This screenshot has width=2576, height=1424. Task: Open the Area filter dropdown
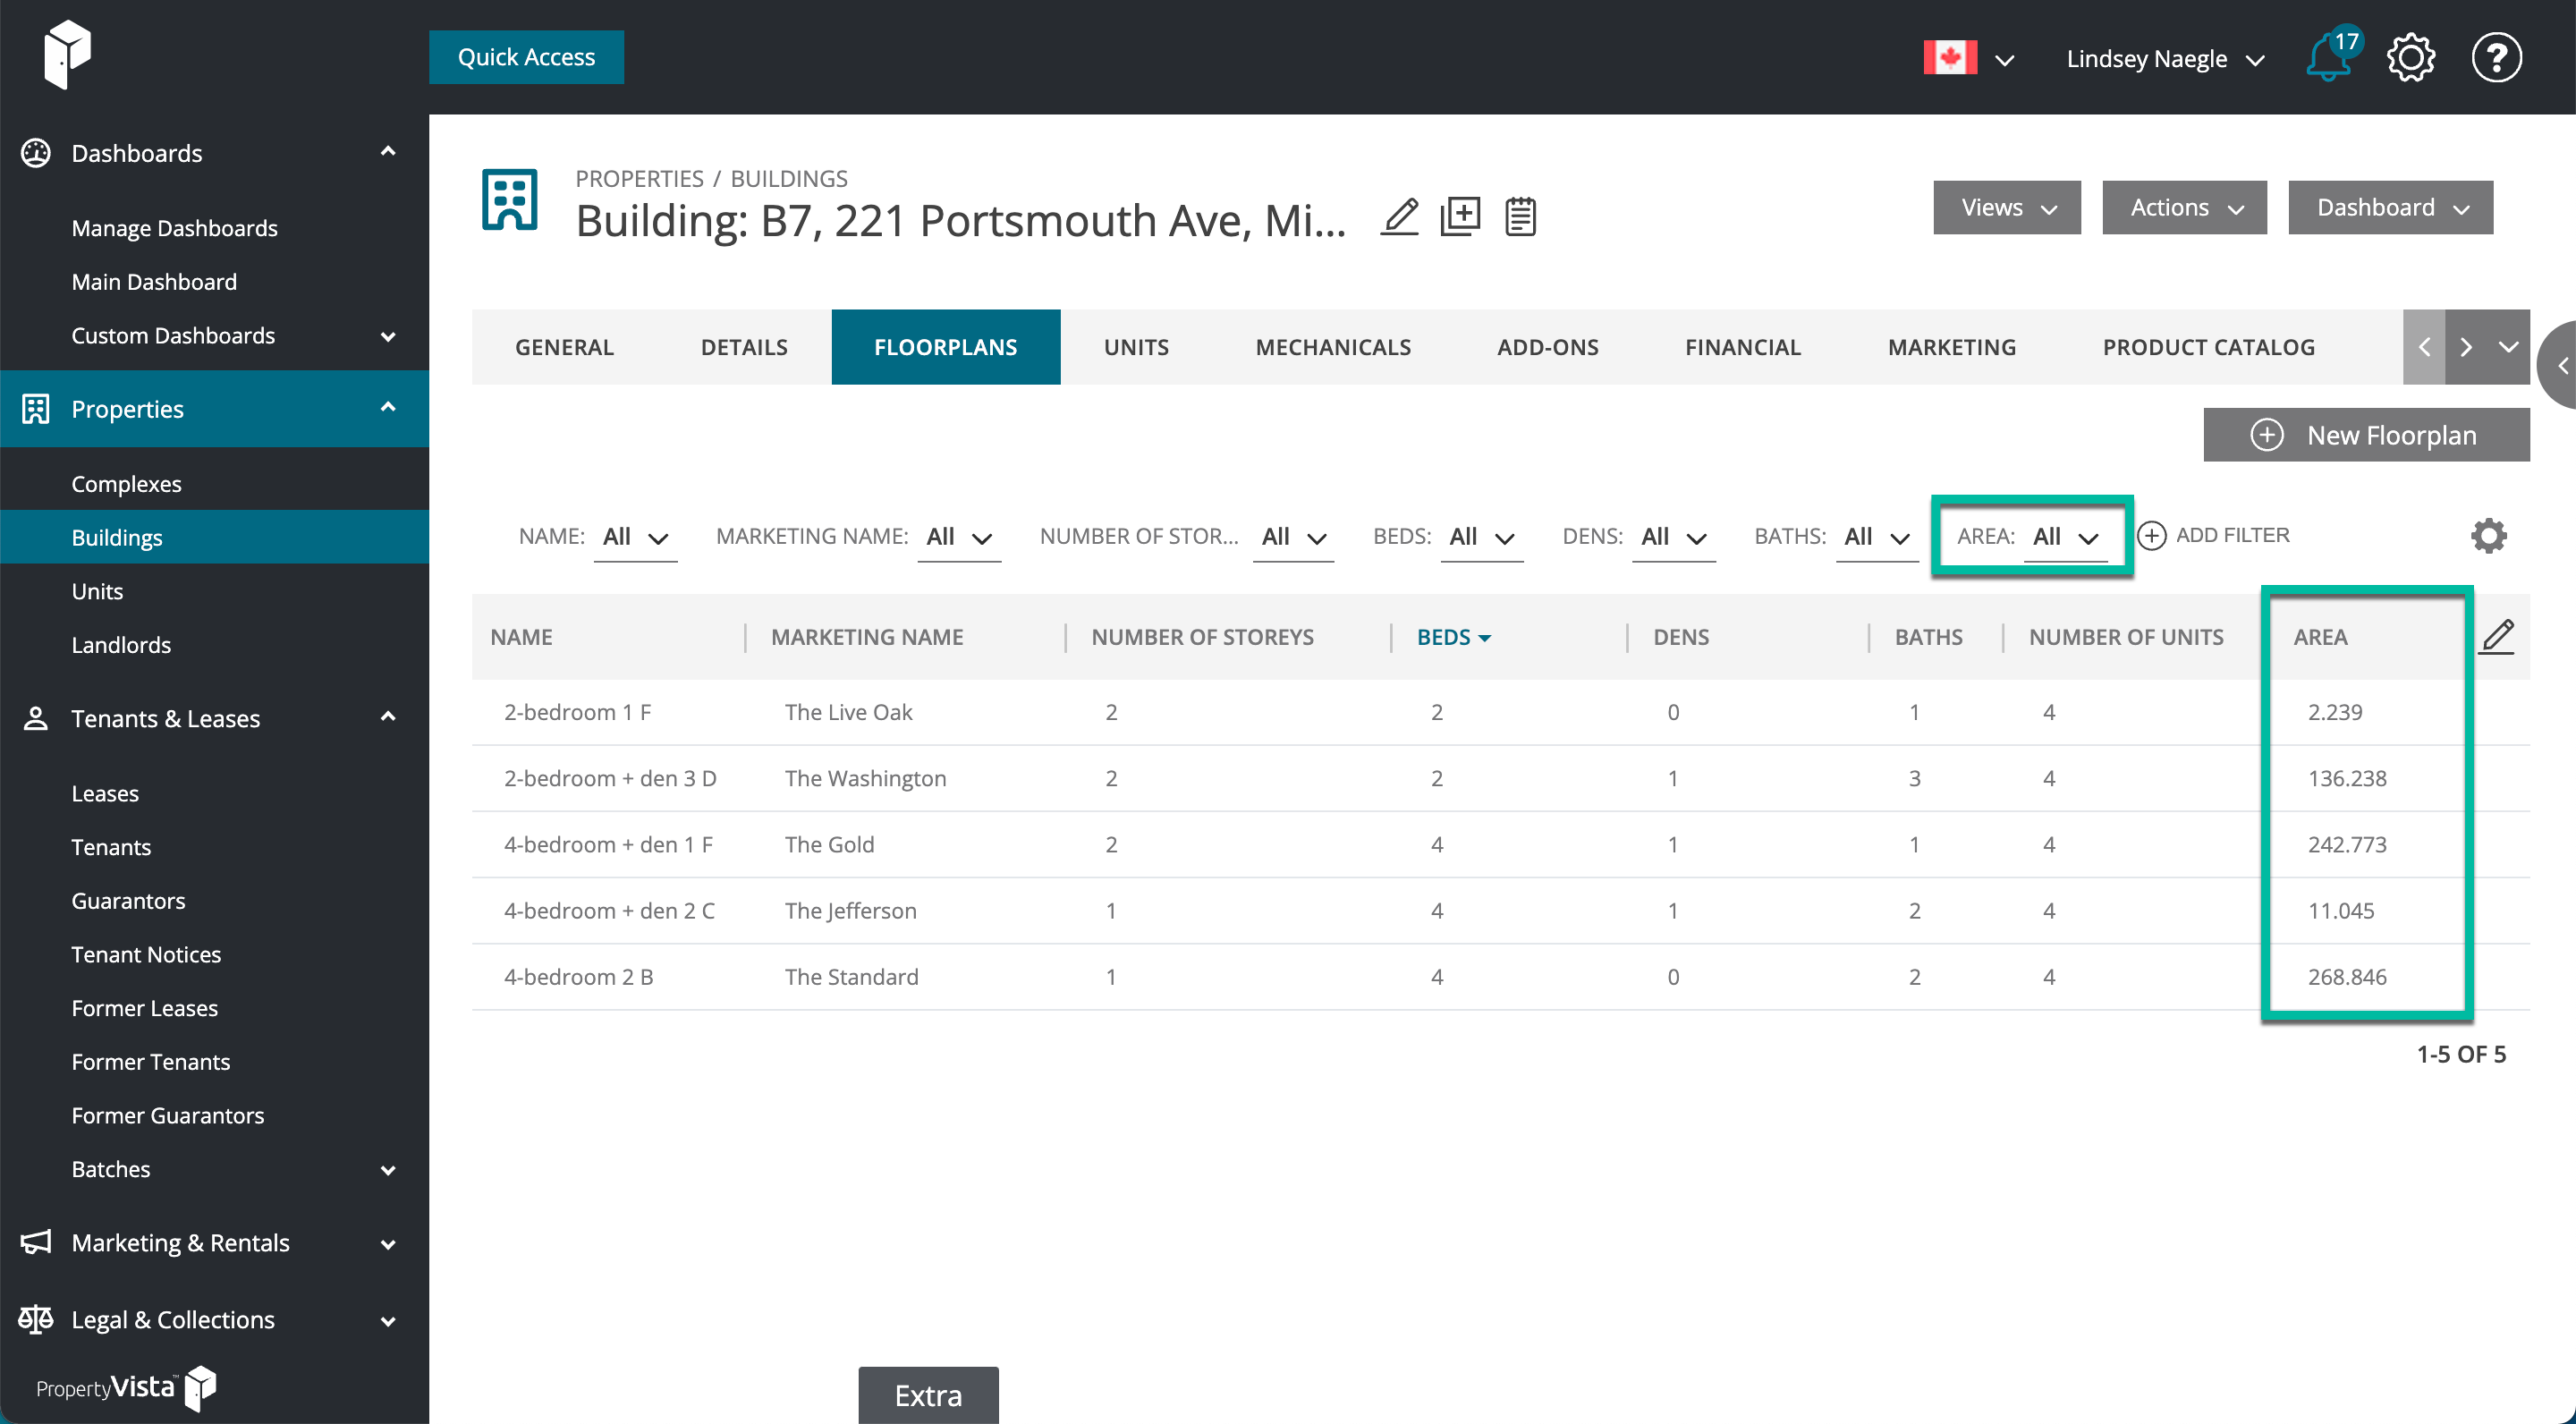coord(2065,537)
